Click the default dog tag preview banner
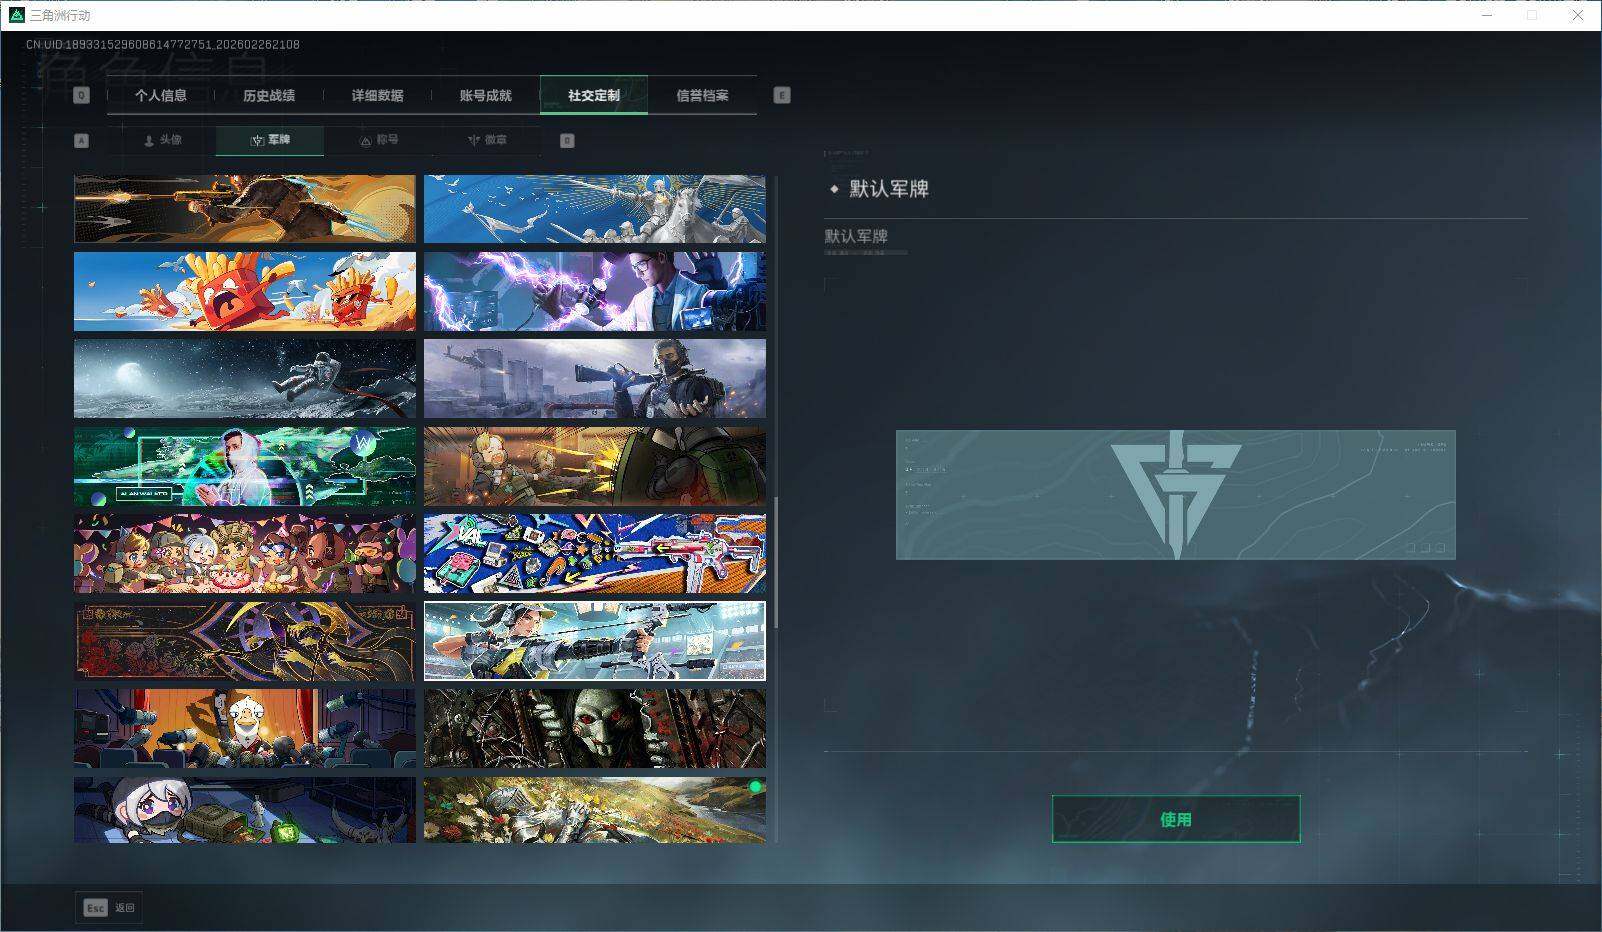 [1176, 495]
